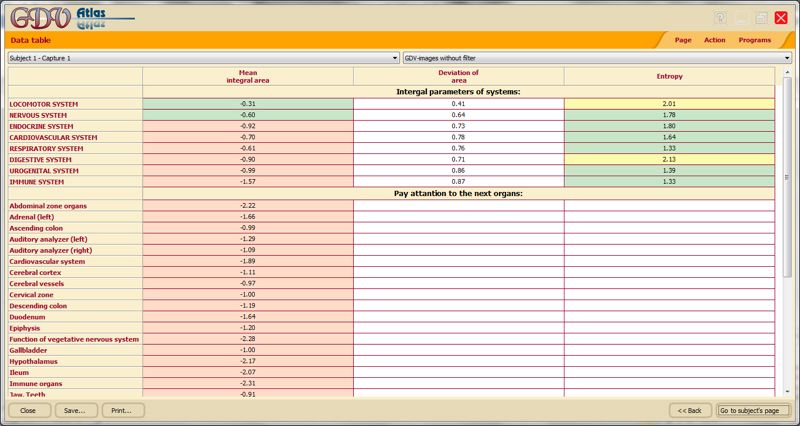Viewport: 800px width, 426px height.
Task: Click the cardiovascular entropy value 1.64
Action: [x=669, y=137]
